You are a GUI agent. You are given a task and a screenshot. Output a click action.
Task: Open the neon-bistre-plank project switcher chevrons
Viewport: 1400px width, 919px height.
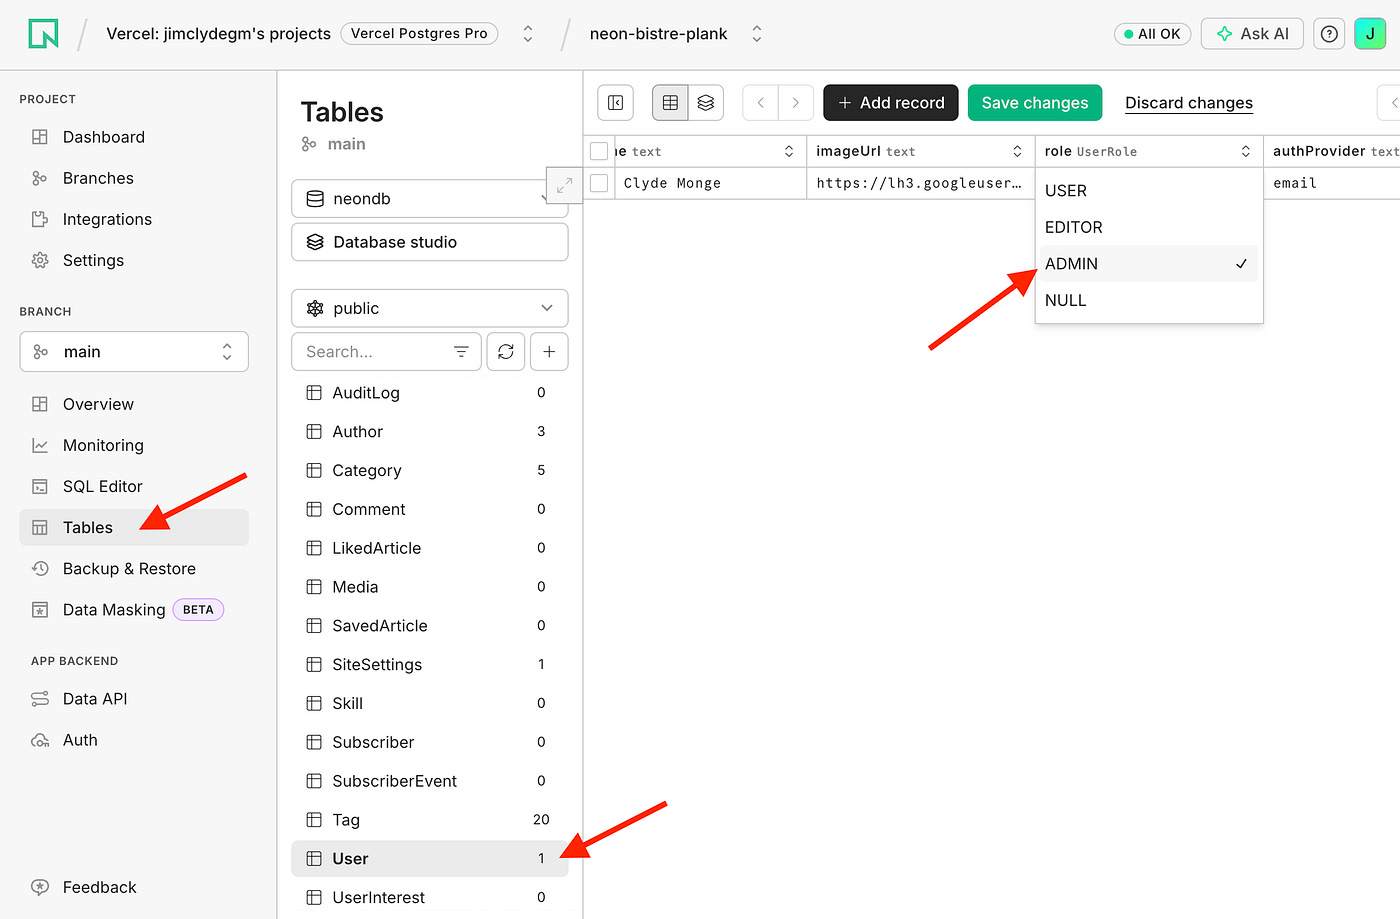(757, 34)
